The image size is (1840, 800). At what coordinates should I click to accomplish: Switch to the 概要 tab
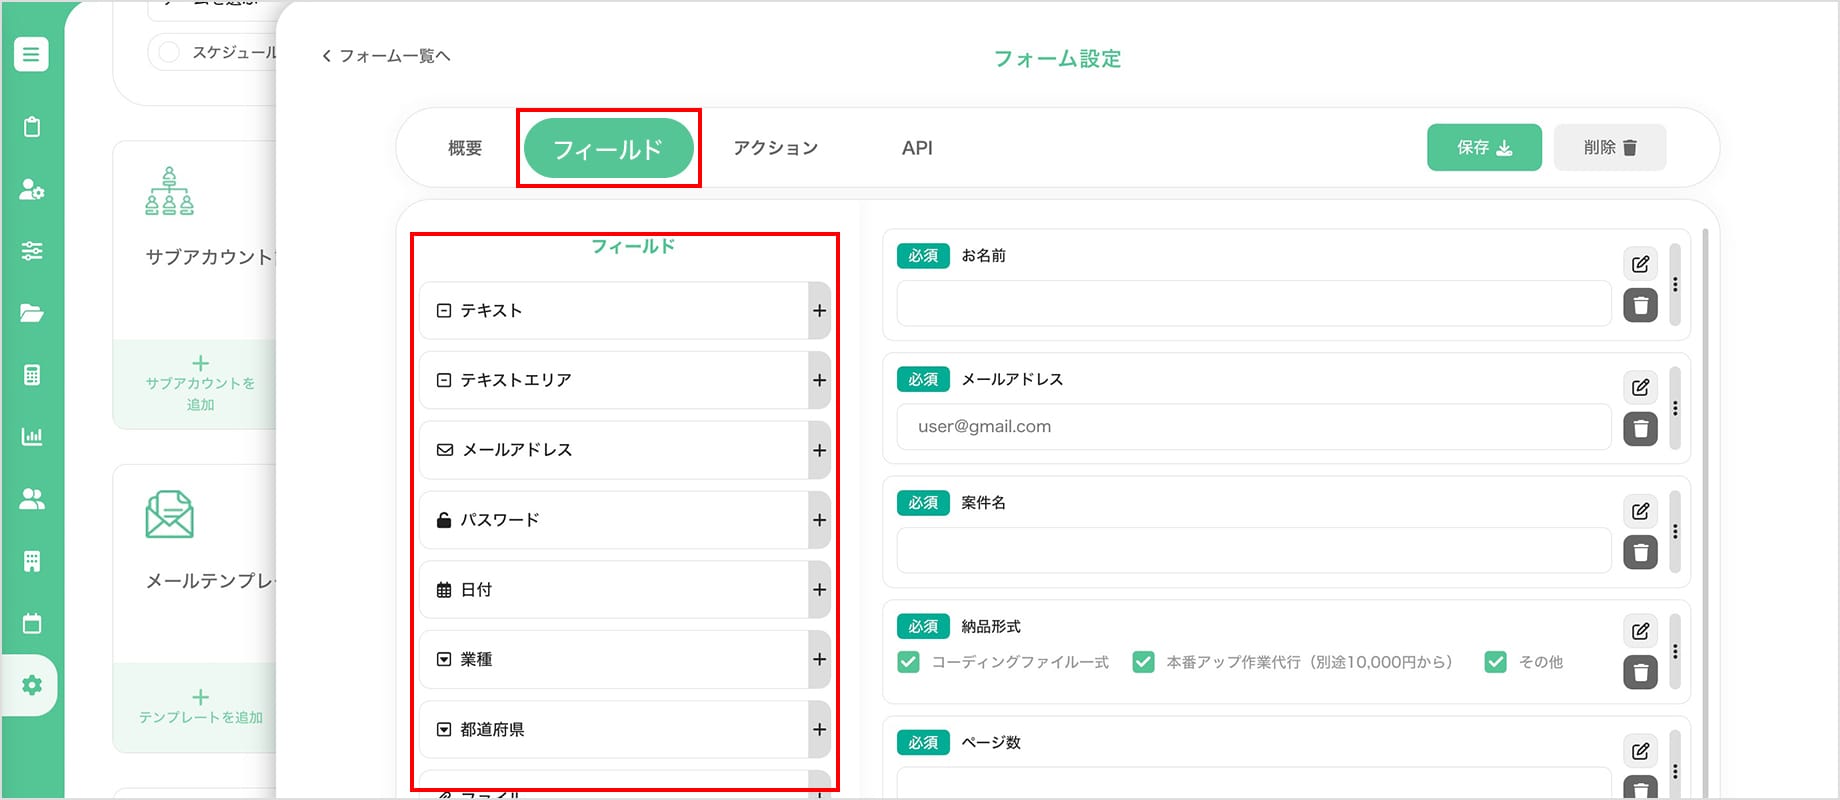pos(465,148)
